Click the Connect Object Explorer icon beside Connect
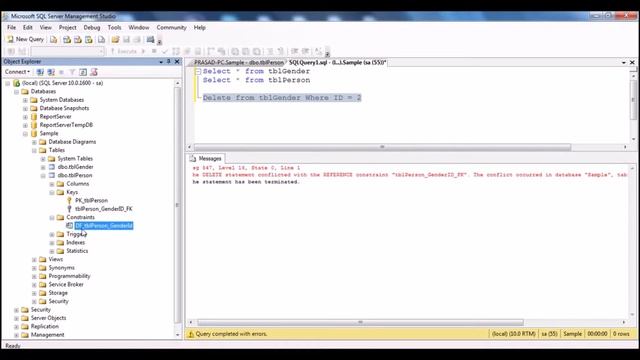Screen dimensions: 640x360 [x=40, y=72]
